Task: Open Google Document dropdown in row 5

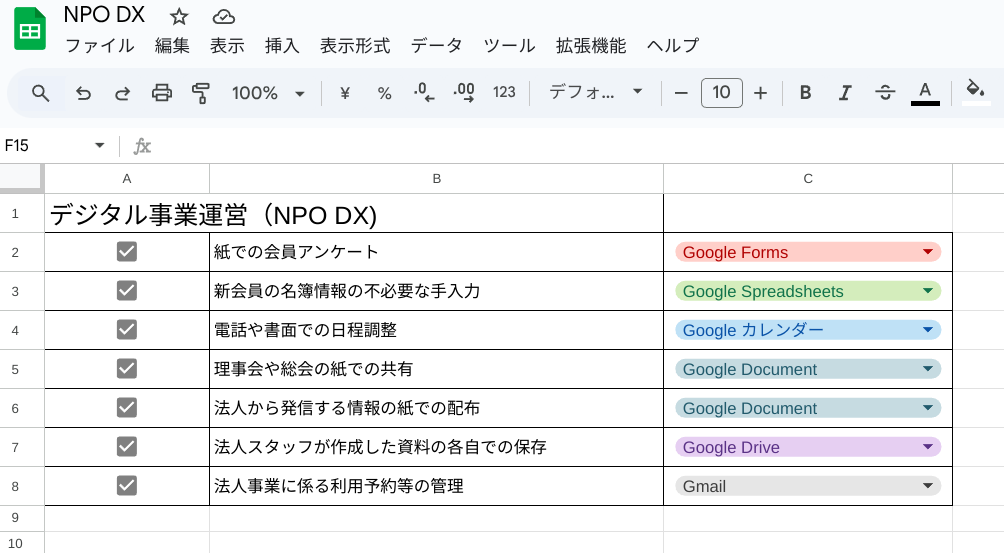Action: coord(808,369)
